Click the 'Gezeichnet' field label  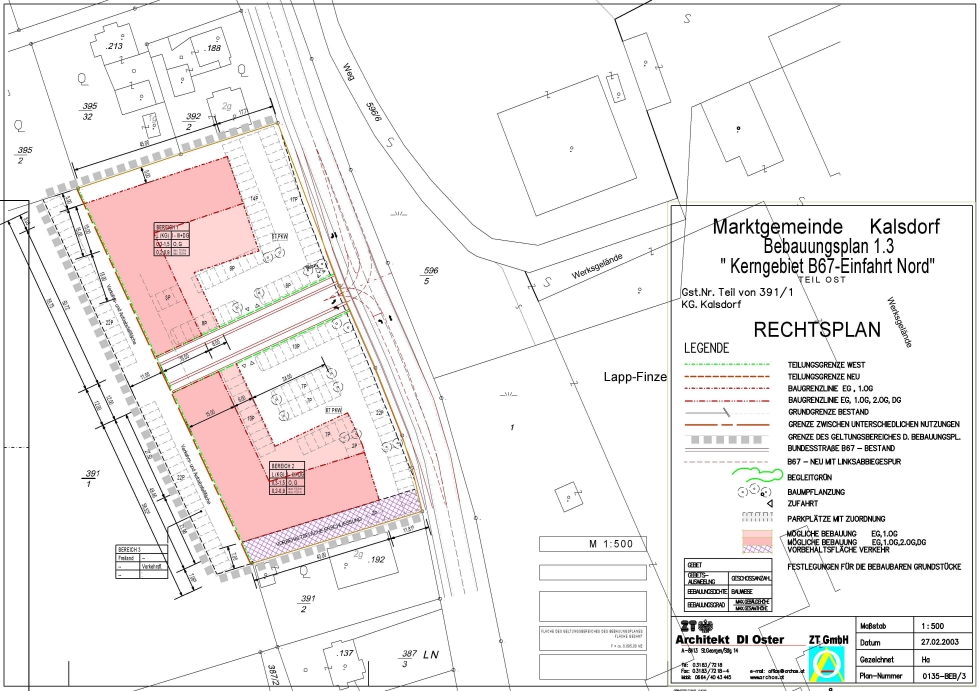click(877, 660)
